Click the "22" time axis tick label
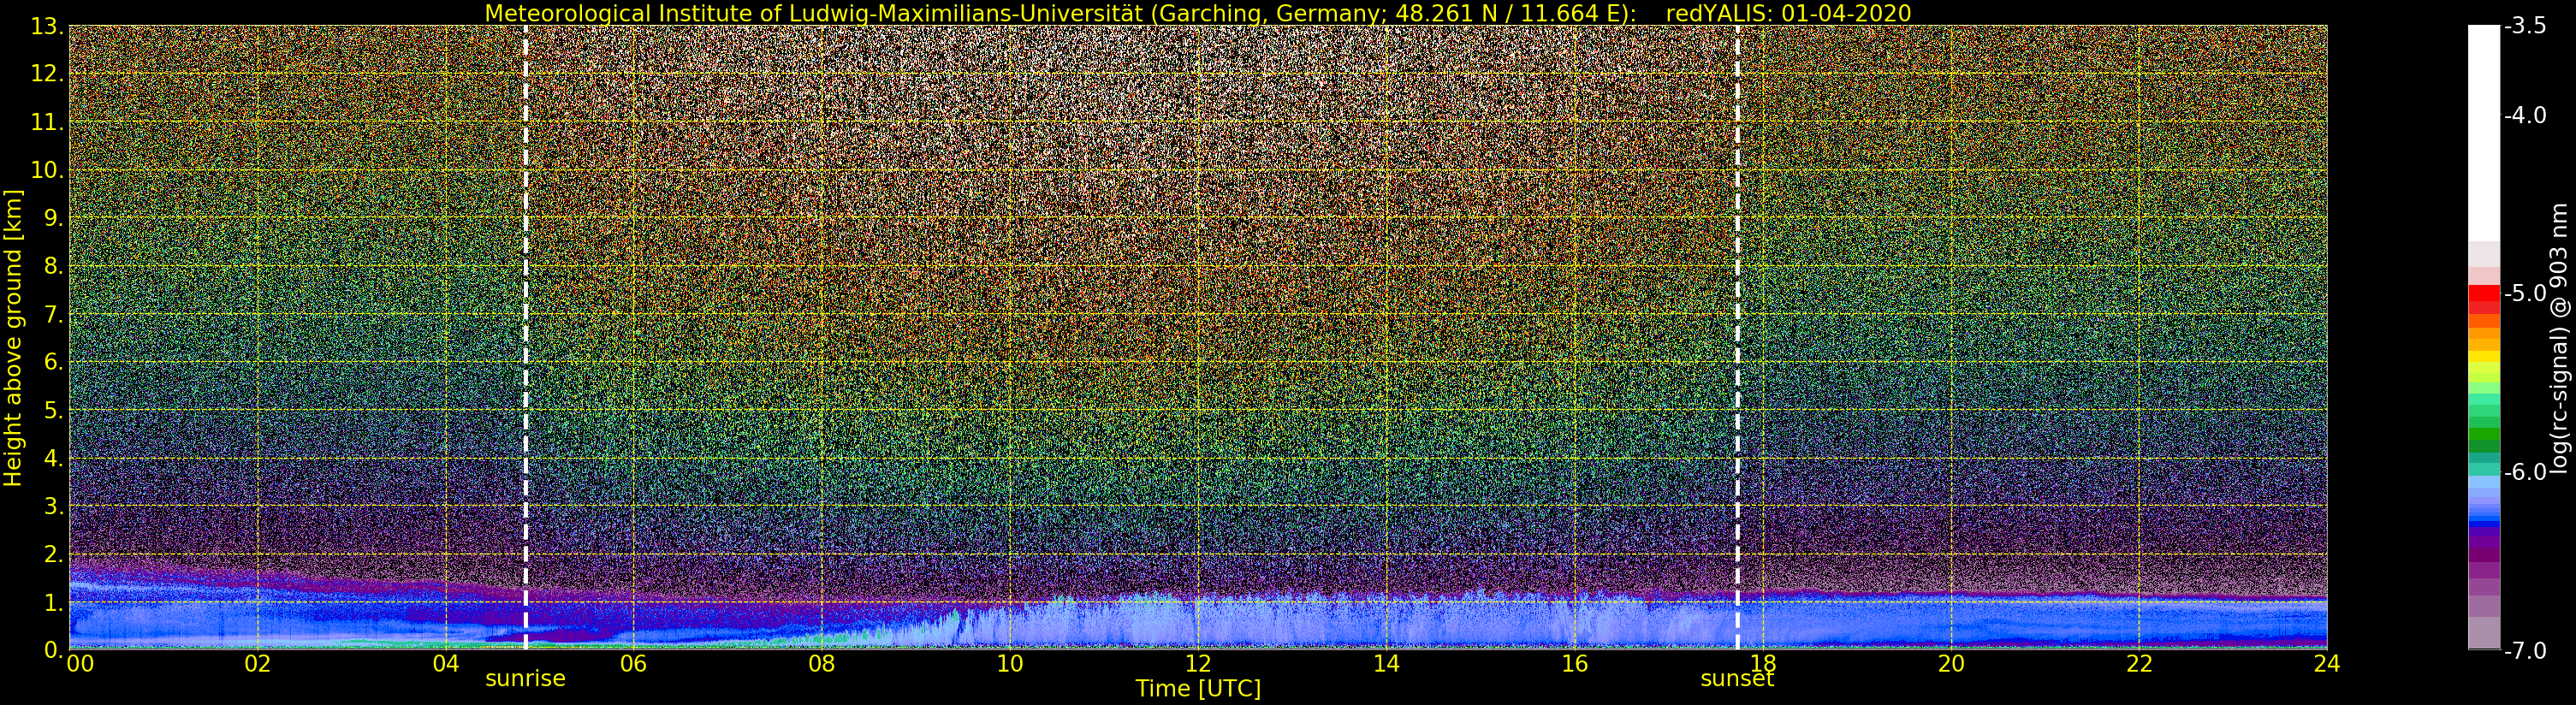 point(2139,664)
